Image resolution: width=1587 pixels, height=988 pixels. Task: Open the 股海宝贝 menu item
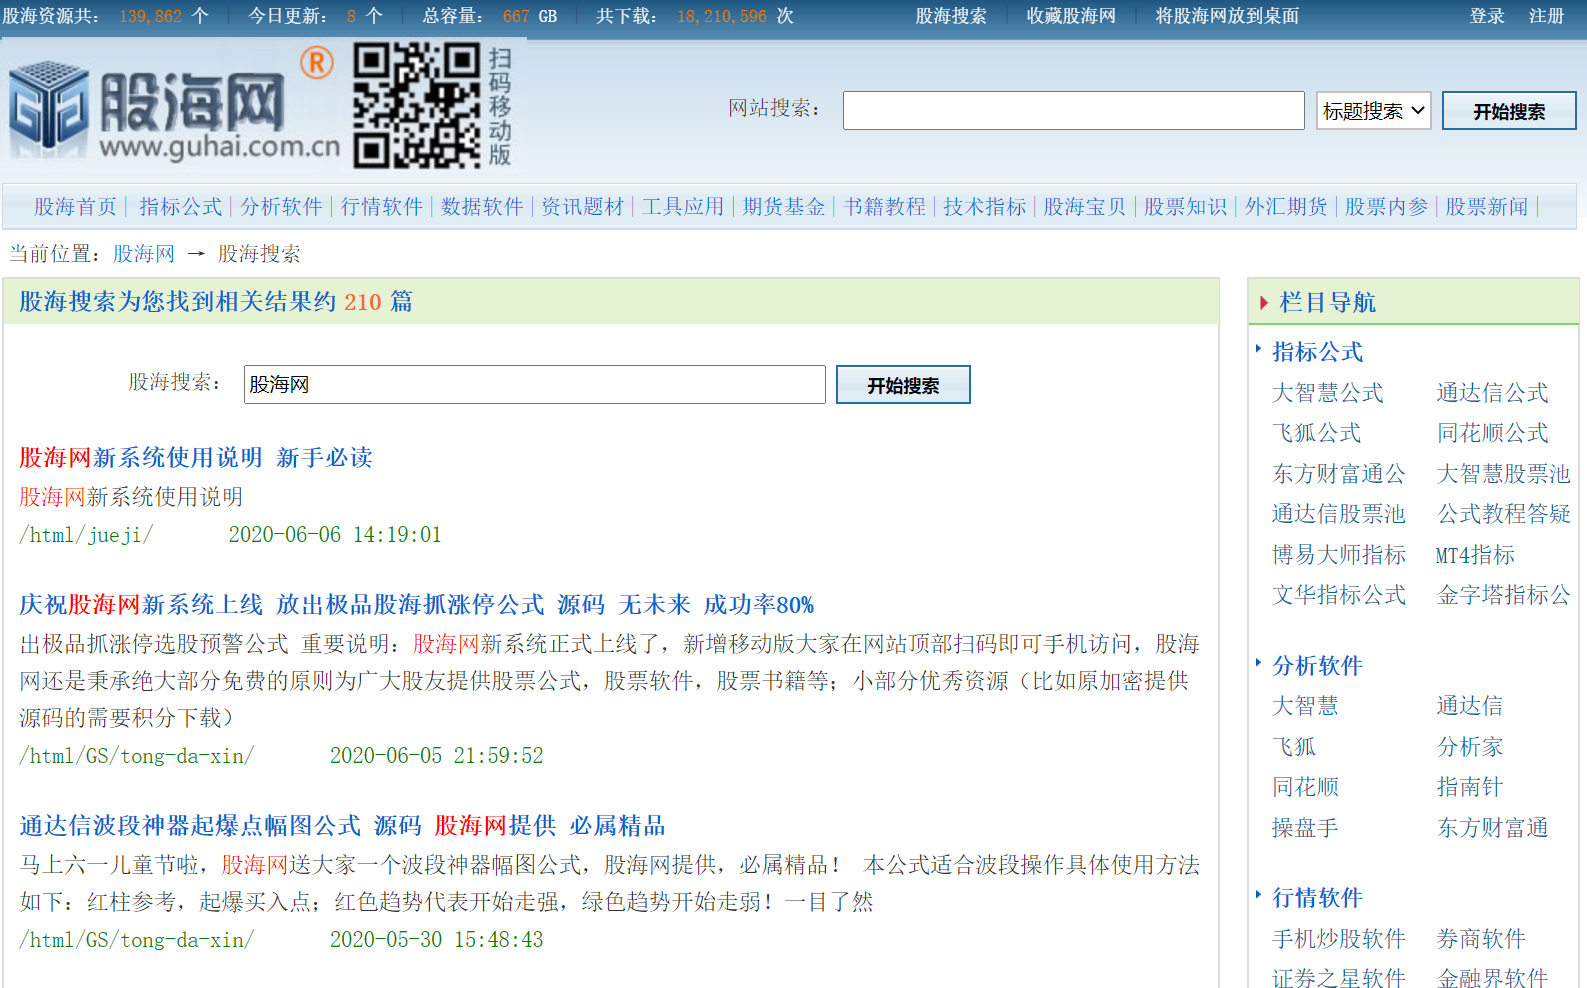coord(1085,207)
